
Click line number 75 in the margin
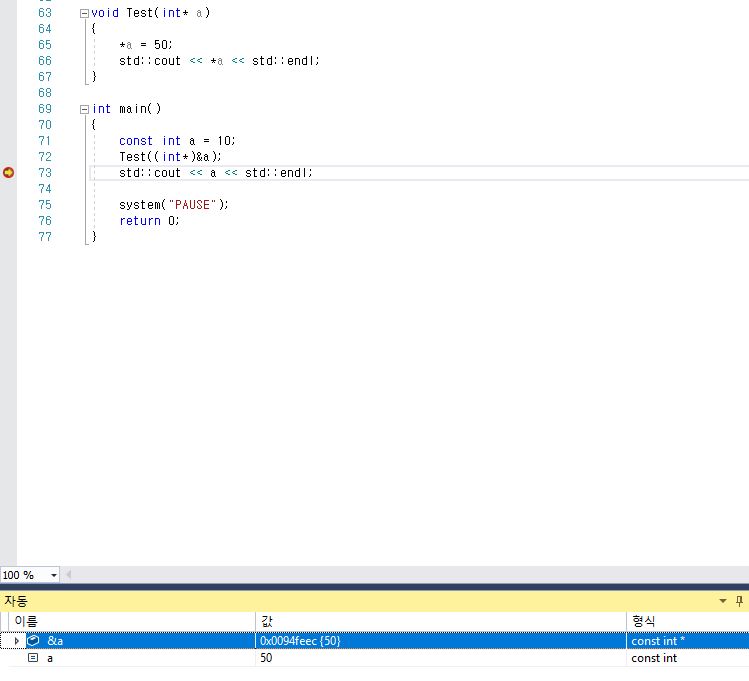(x=44, y=205)
